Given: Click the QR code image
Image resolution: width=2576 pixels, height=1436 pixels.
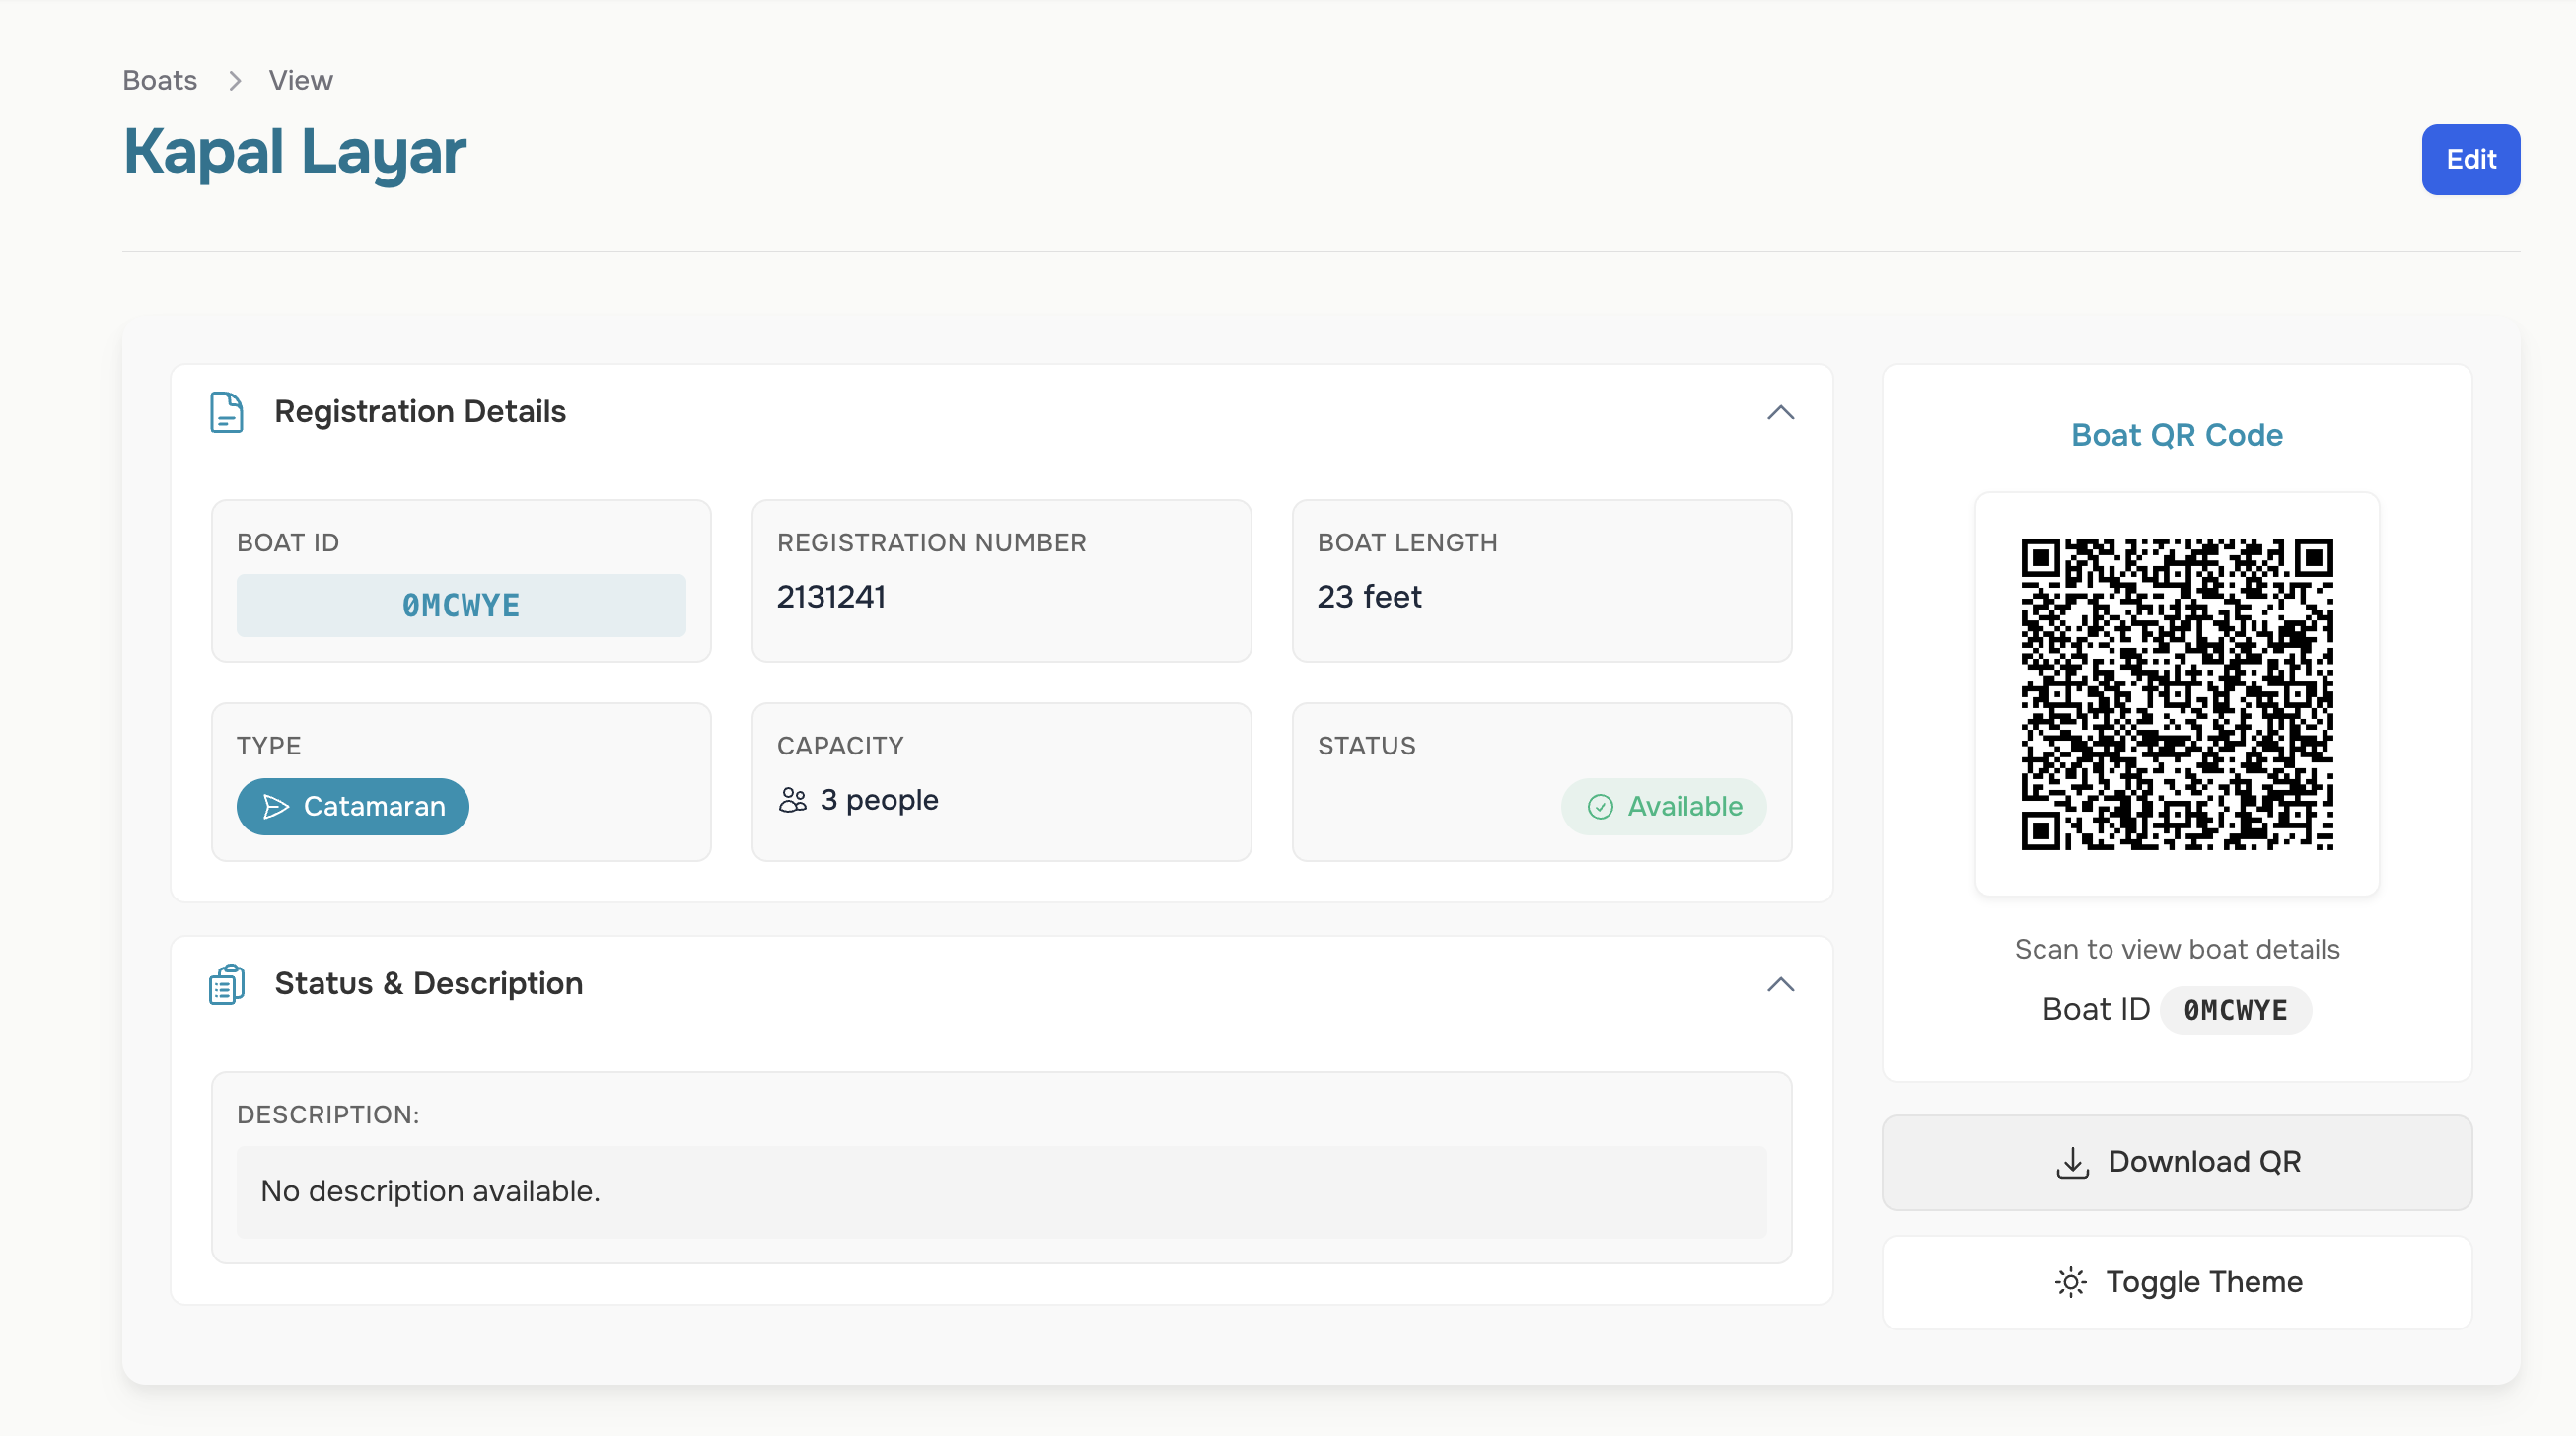Looking at the screenshot, I should (x=2178, y=696).
